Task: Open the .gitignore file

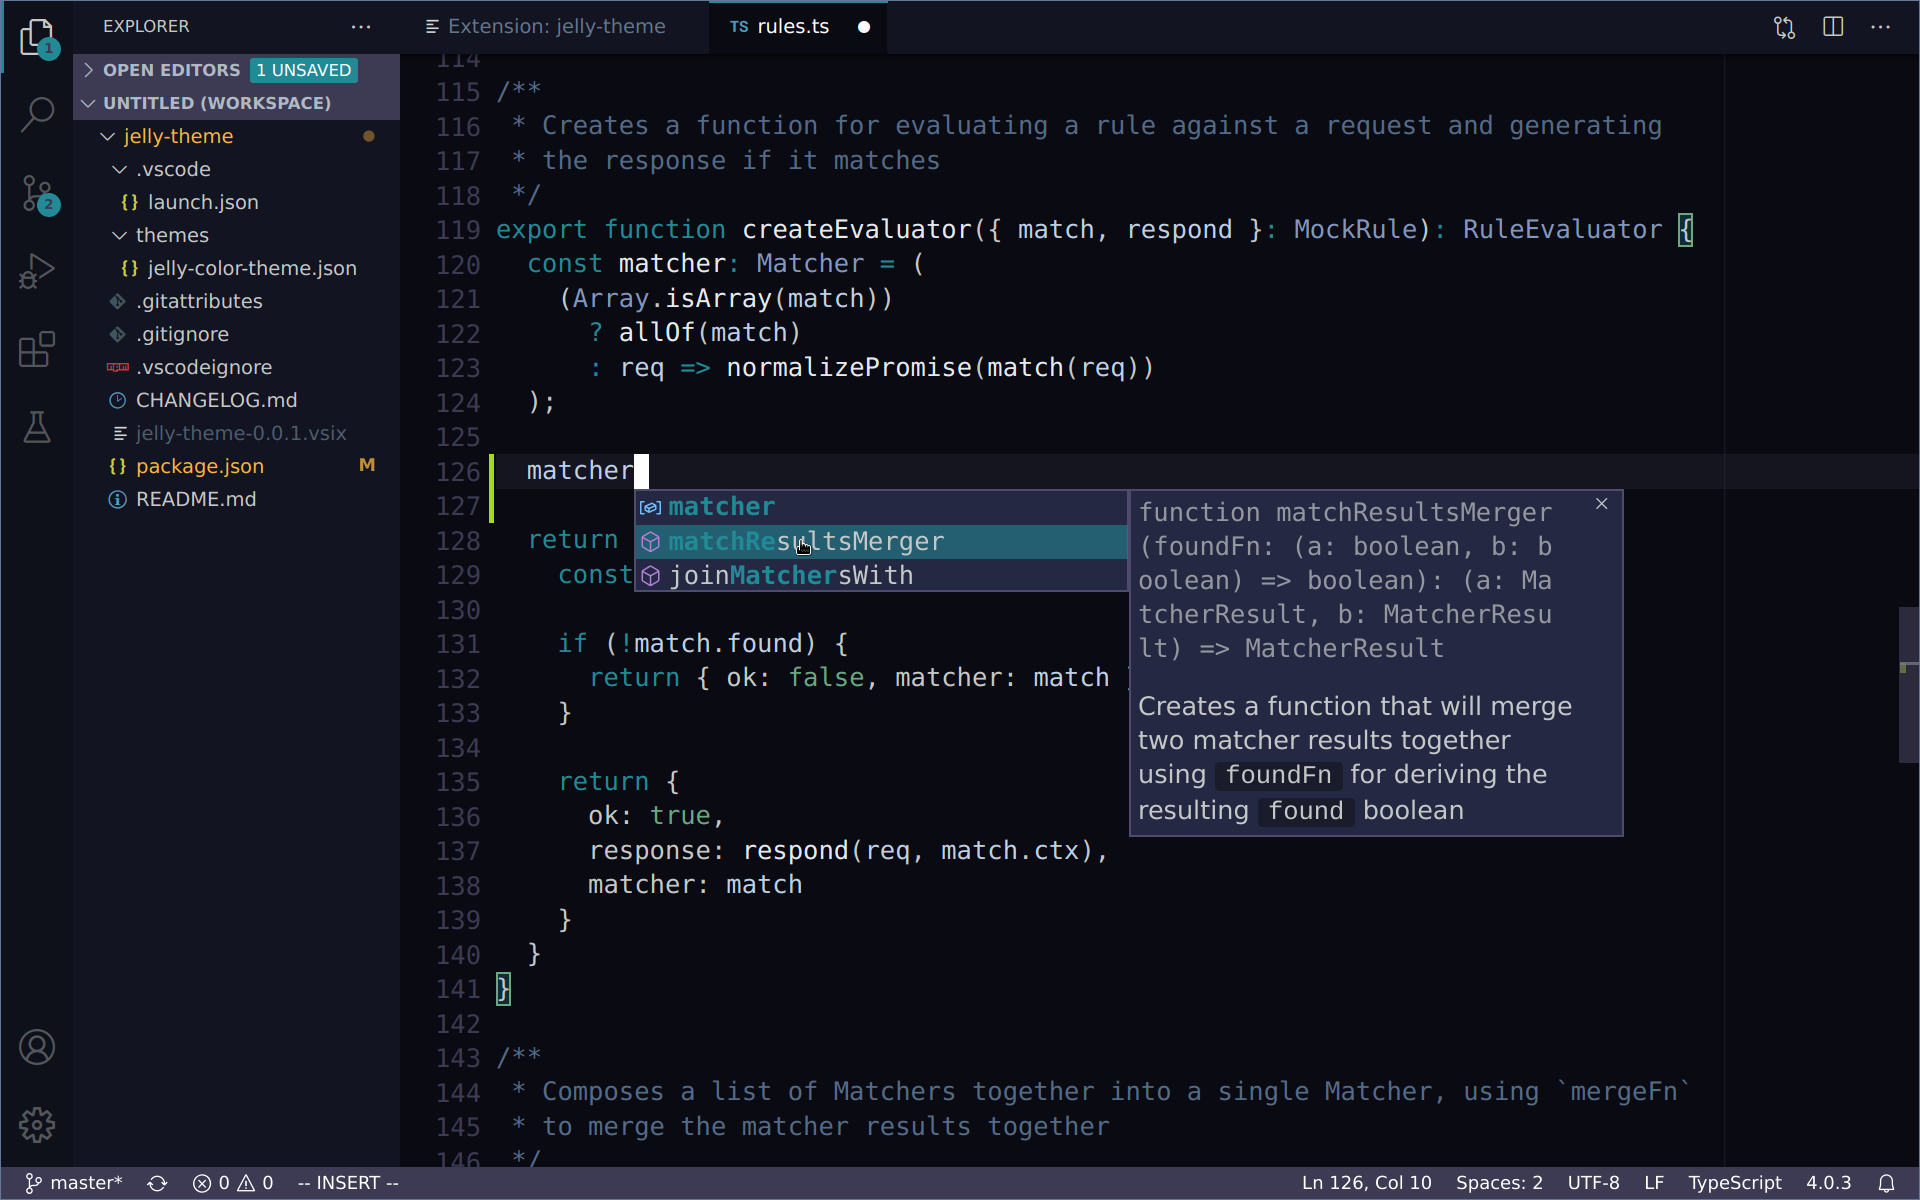Action: (236, 334)
